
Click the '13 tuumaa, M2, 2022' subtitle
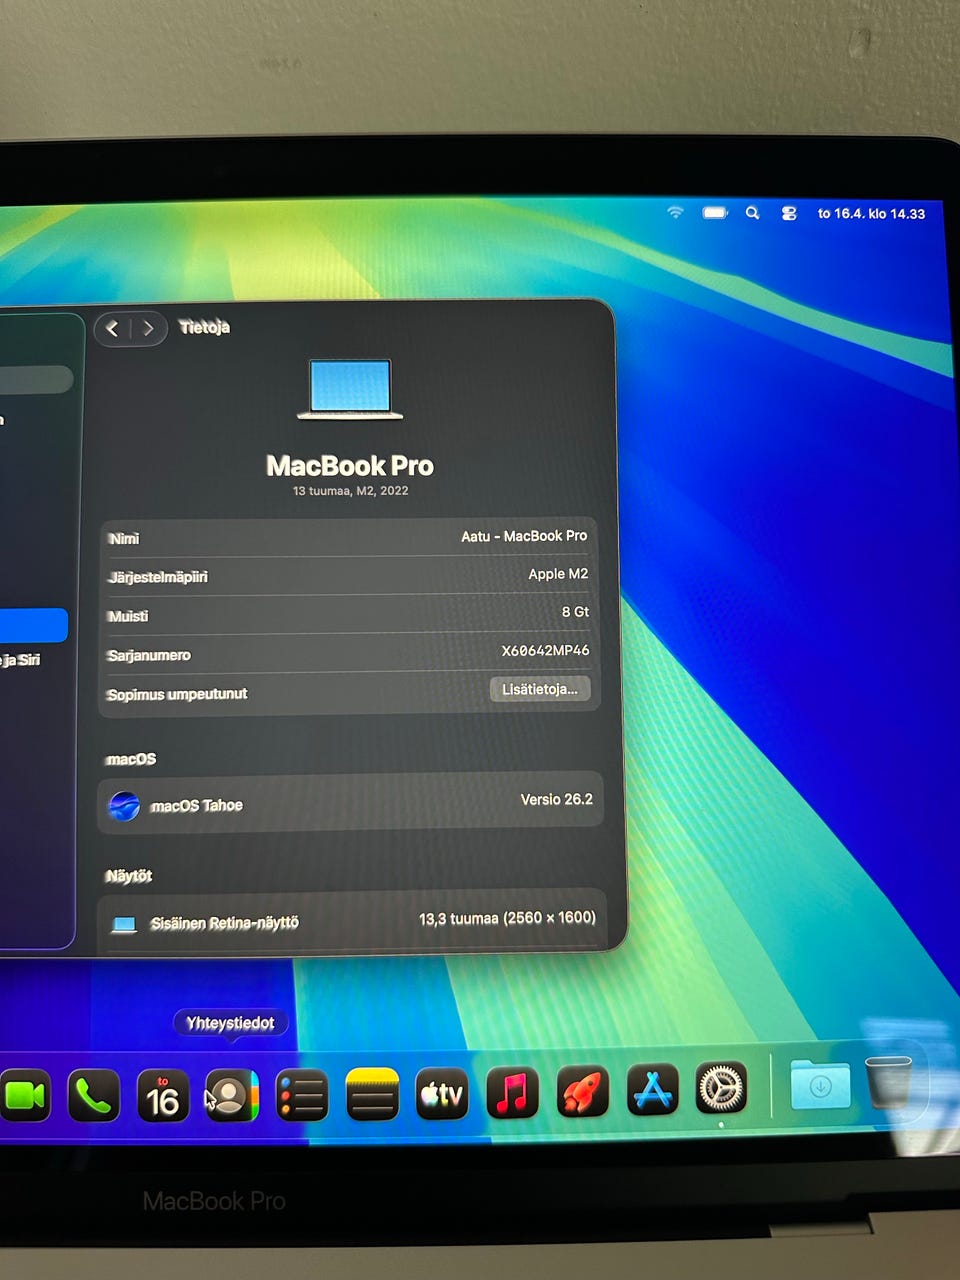click(x=350, y=491)
